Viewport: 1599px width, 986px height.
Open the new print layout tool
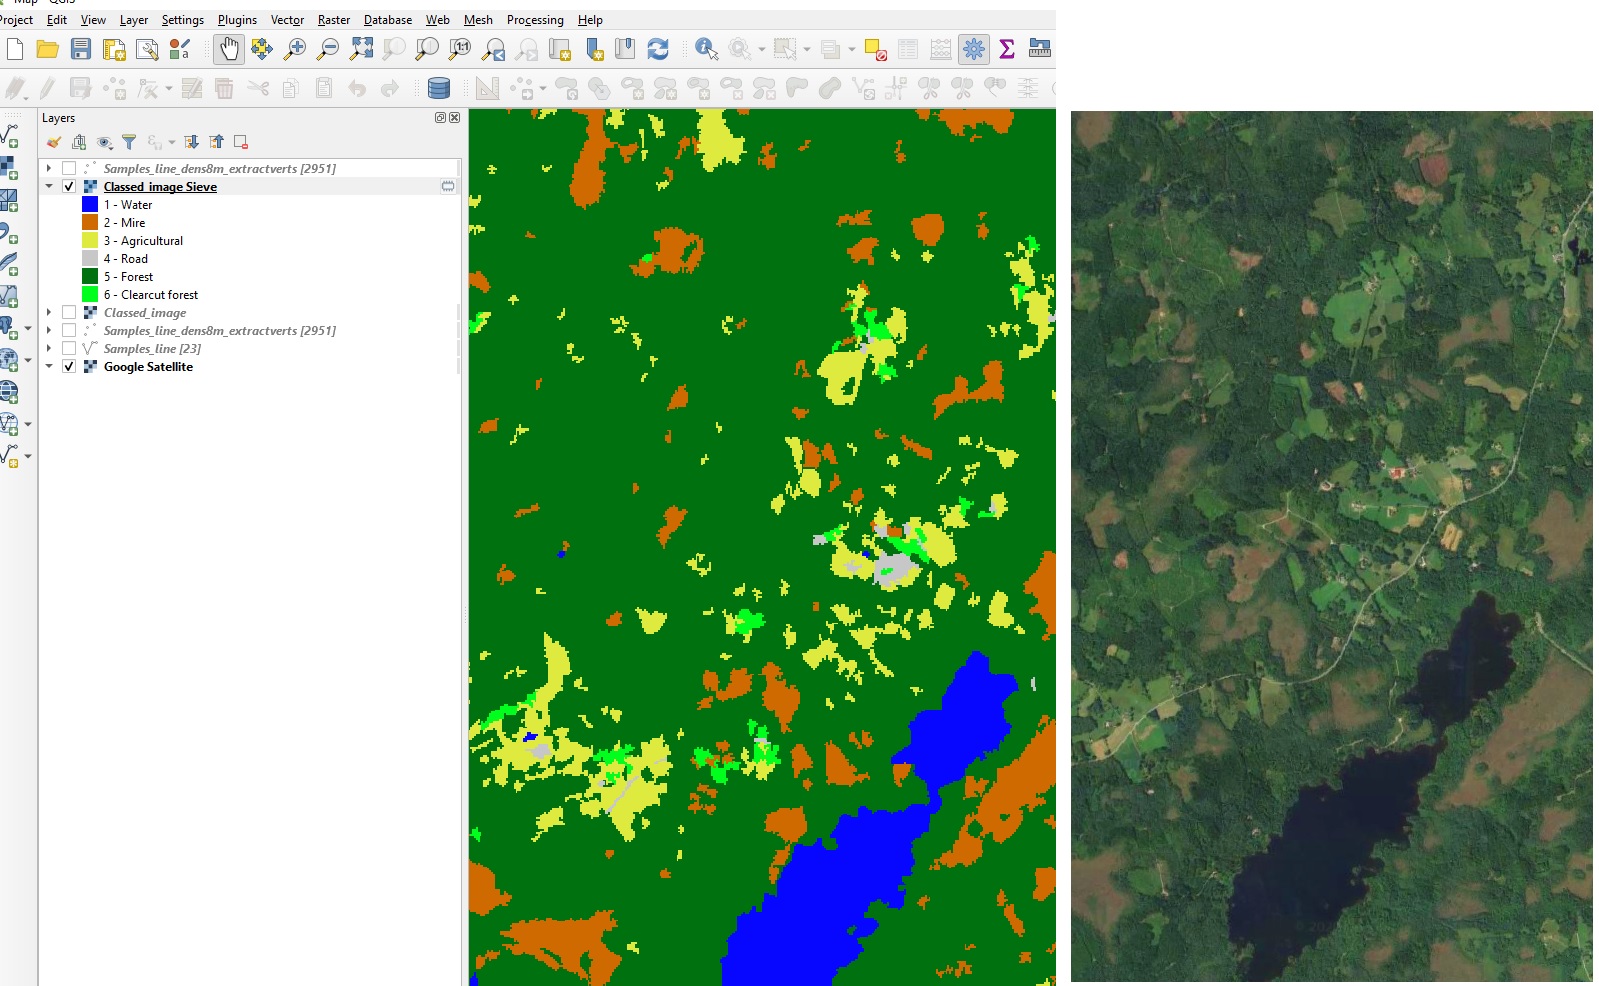[114, 49]
